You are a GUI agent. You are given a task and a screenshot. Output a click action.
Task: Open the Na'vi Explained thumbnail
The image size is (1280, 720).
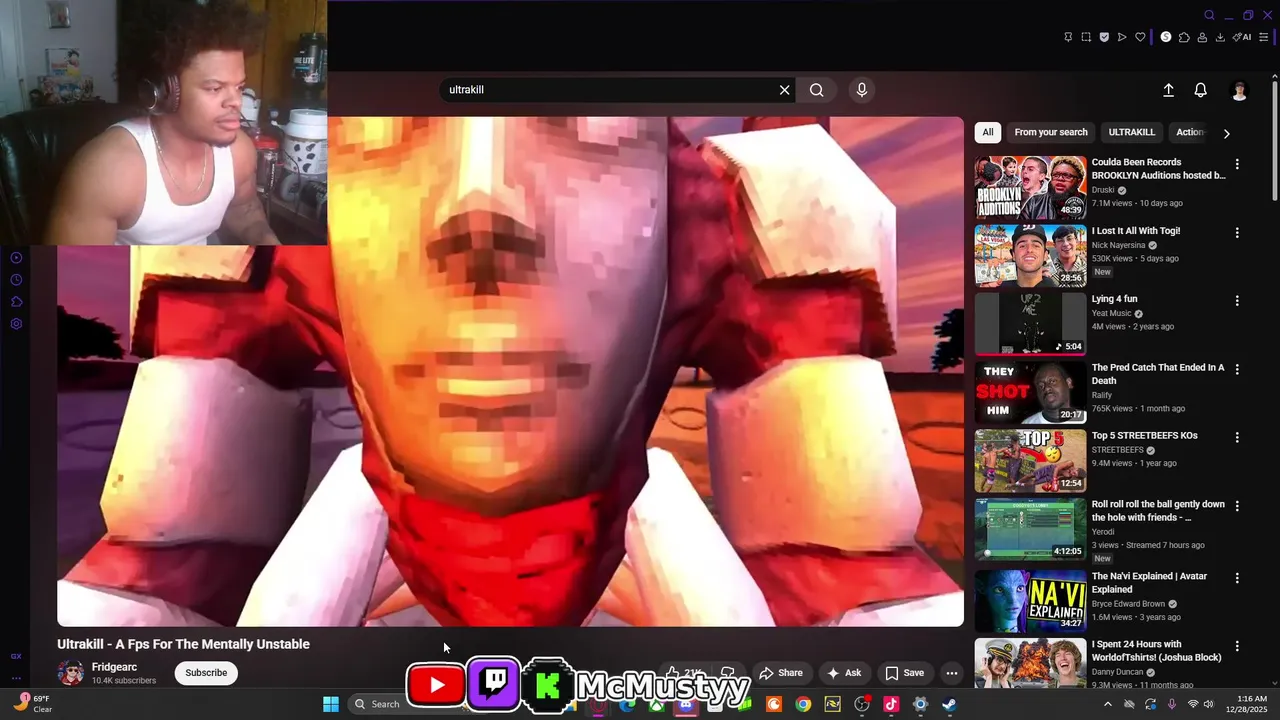pos(1030,600)
